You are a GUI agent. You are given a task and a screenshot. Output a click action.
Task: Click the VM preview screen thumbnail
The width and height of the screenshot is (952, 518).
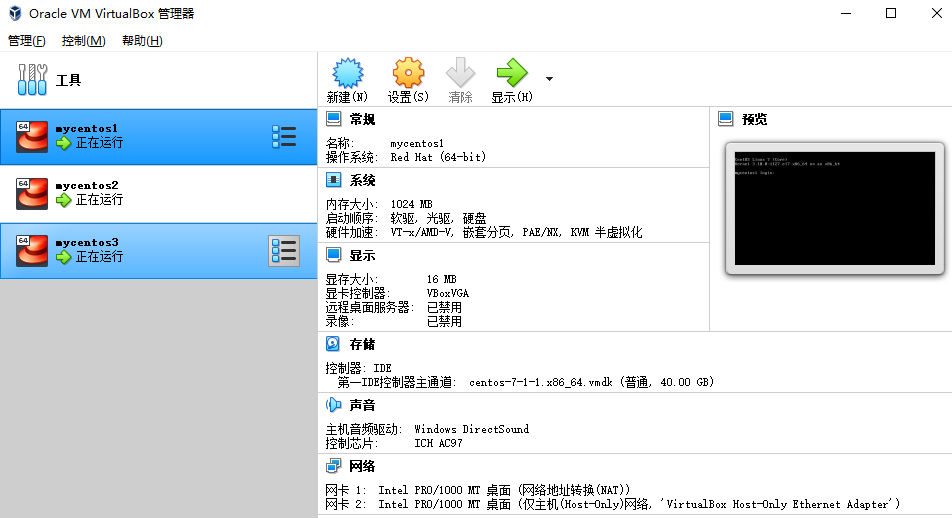[835, 208]
